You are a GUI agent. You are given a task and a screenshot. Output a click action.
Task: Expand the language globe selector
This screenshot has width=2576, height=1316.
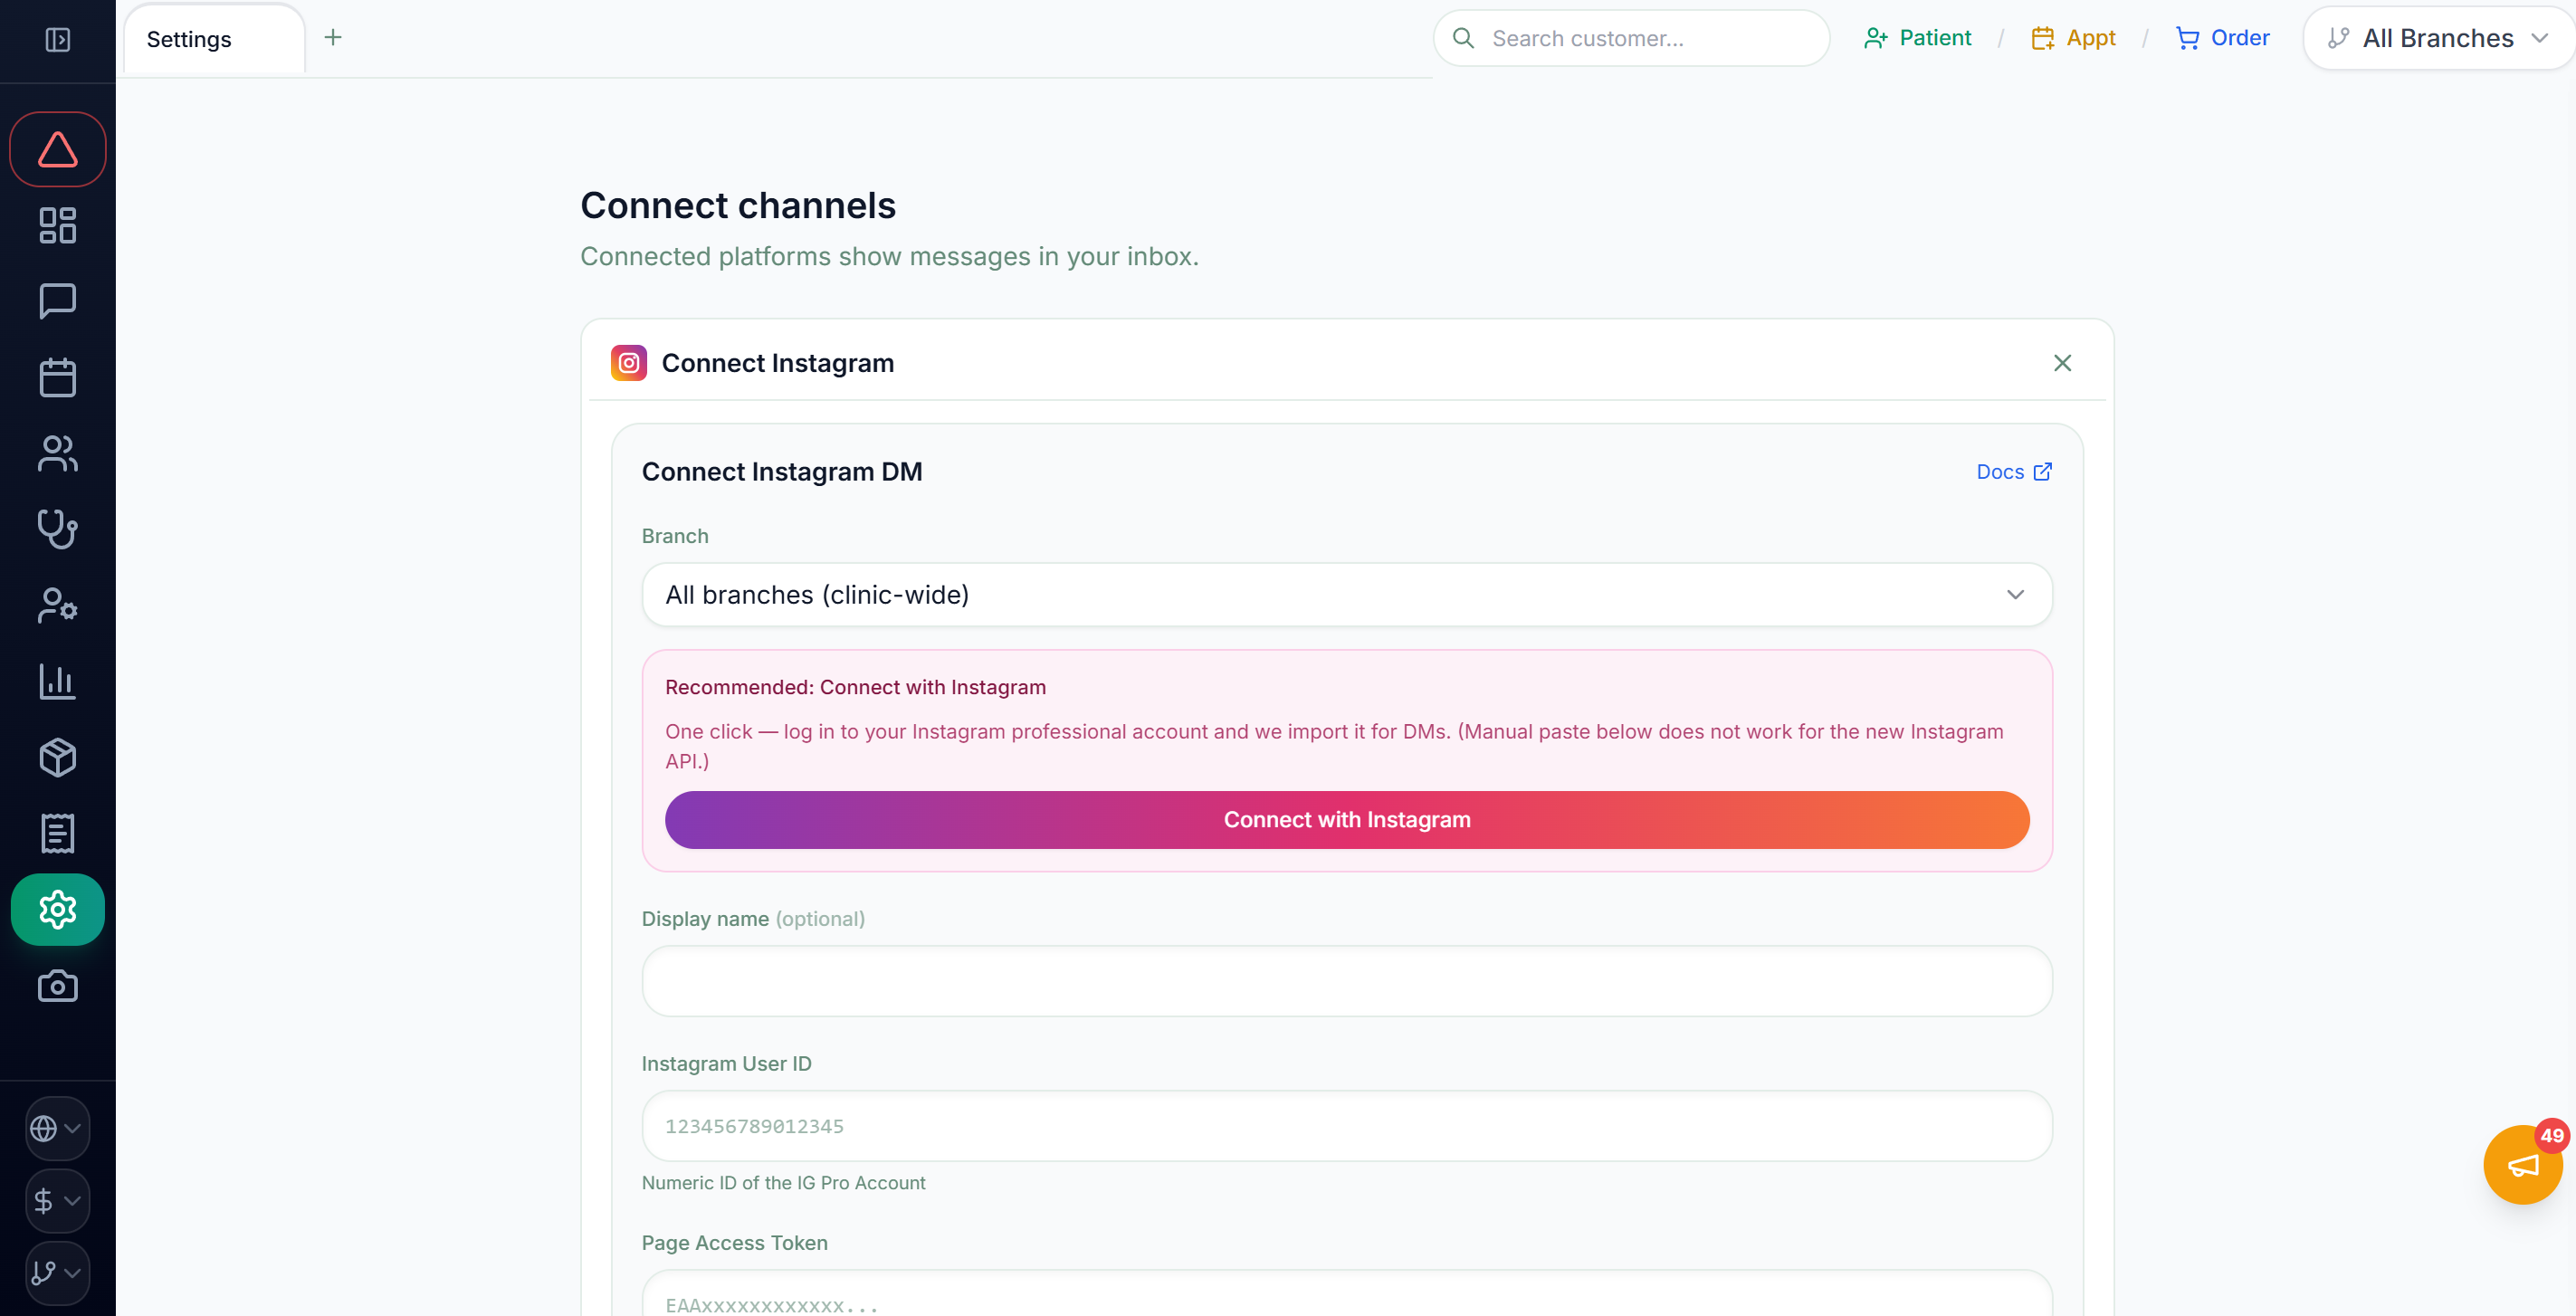coord(57,1129)
